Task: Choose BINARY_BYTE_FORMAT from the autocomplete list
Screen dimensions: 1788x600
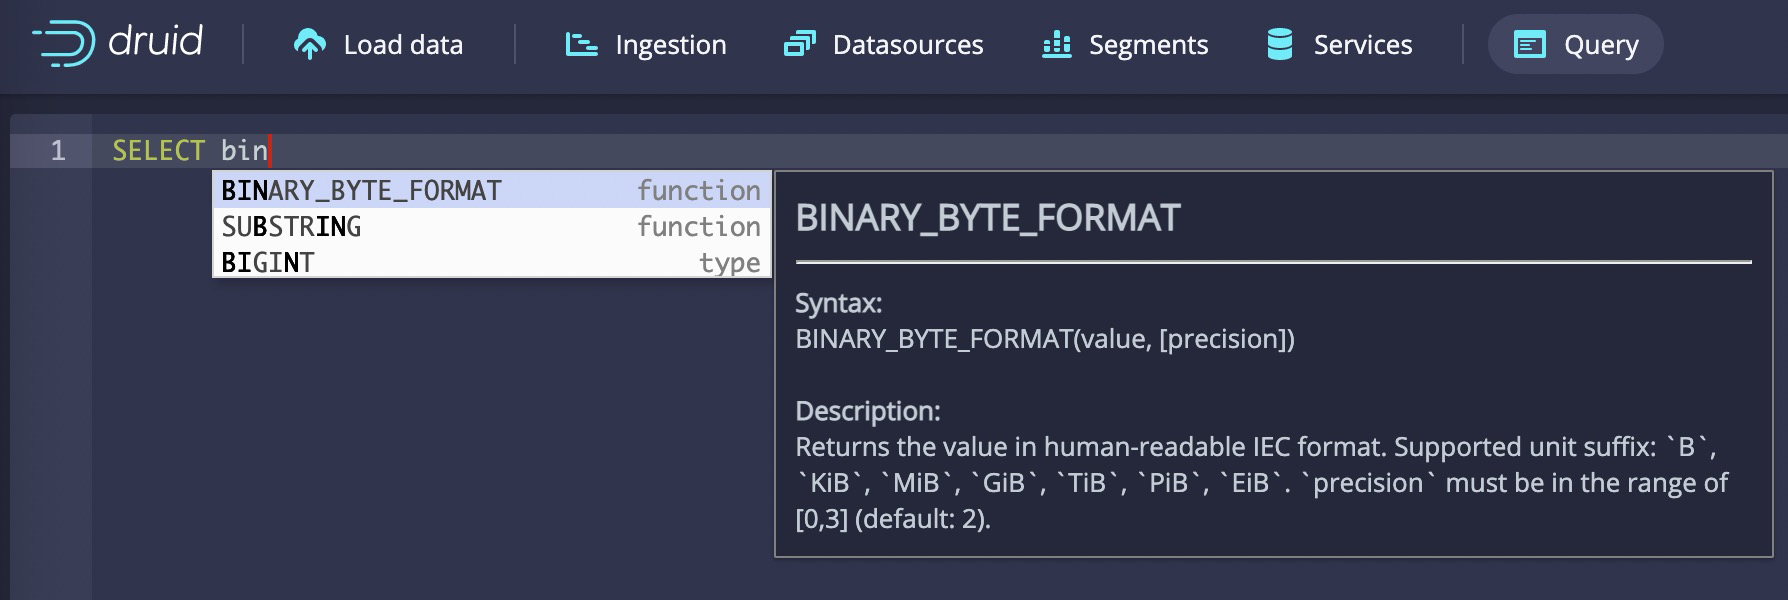Action: click(x=361, y=190)
